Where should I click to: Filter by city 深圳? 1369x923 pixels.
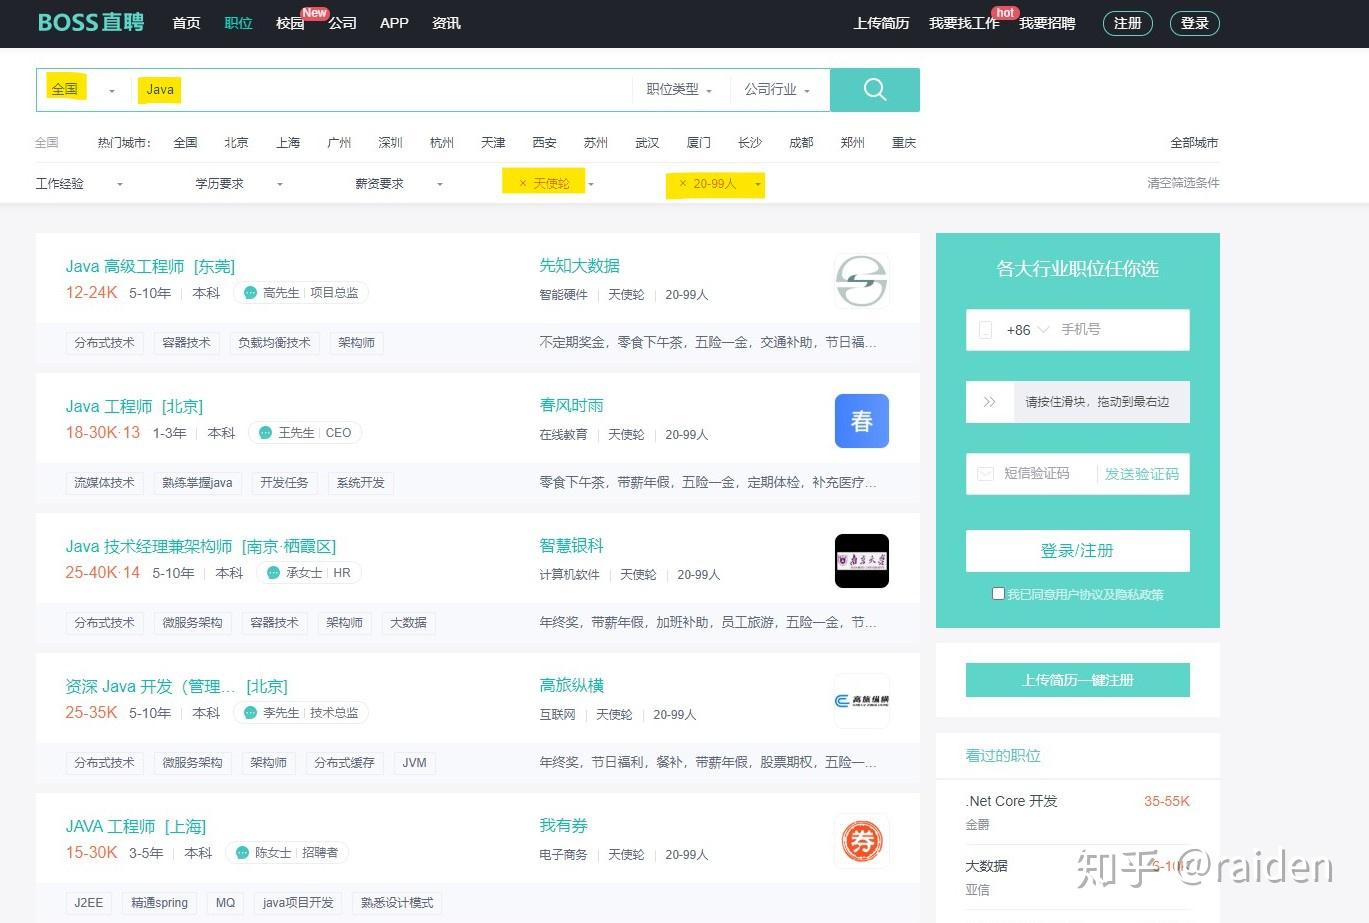(x=390, y=143)
